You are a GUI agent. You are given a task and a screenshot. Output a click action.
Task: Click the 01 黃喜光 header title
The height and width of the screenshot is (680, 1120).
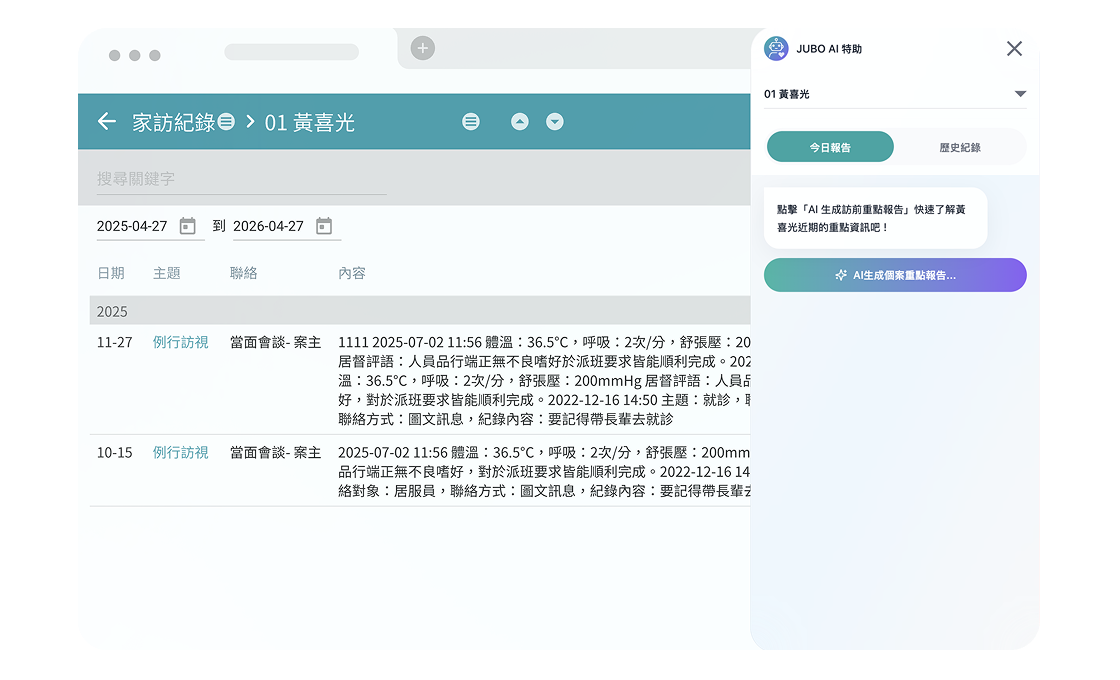(309, 122)
